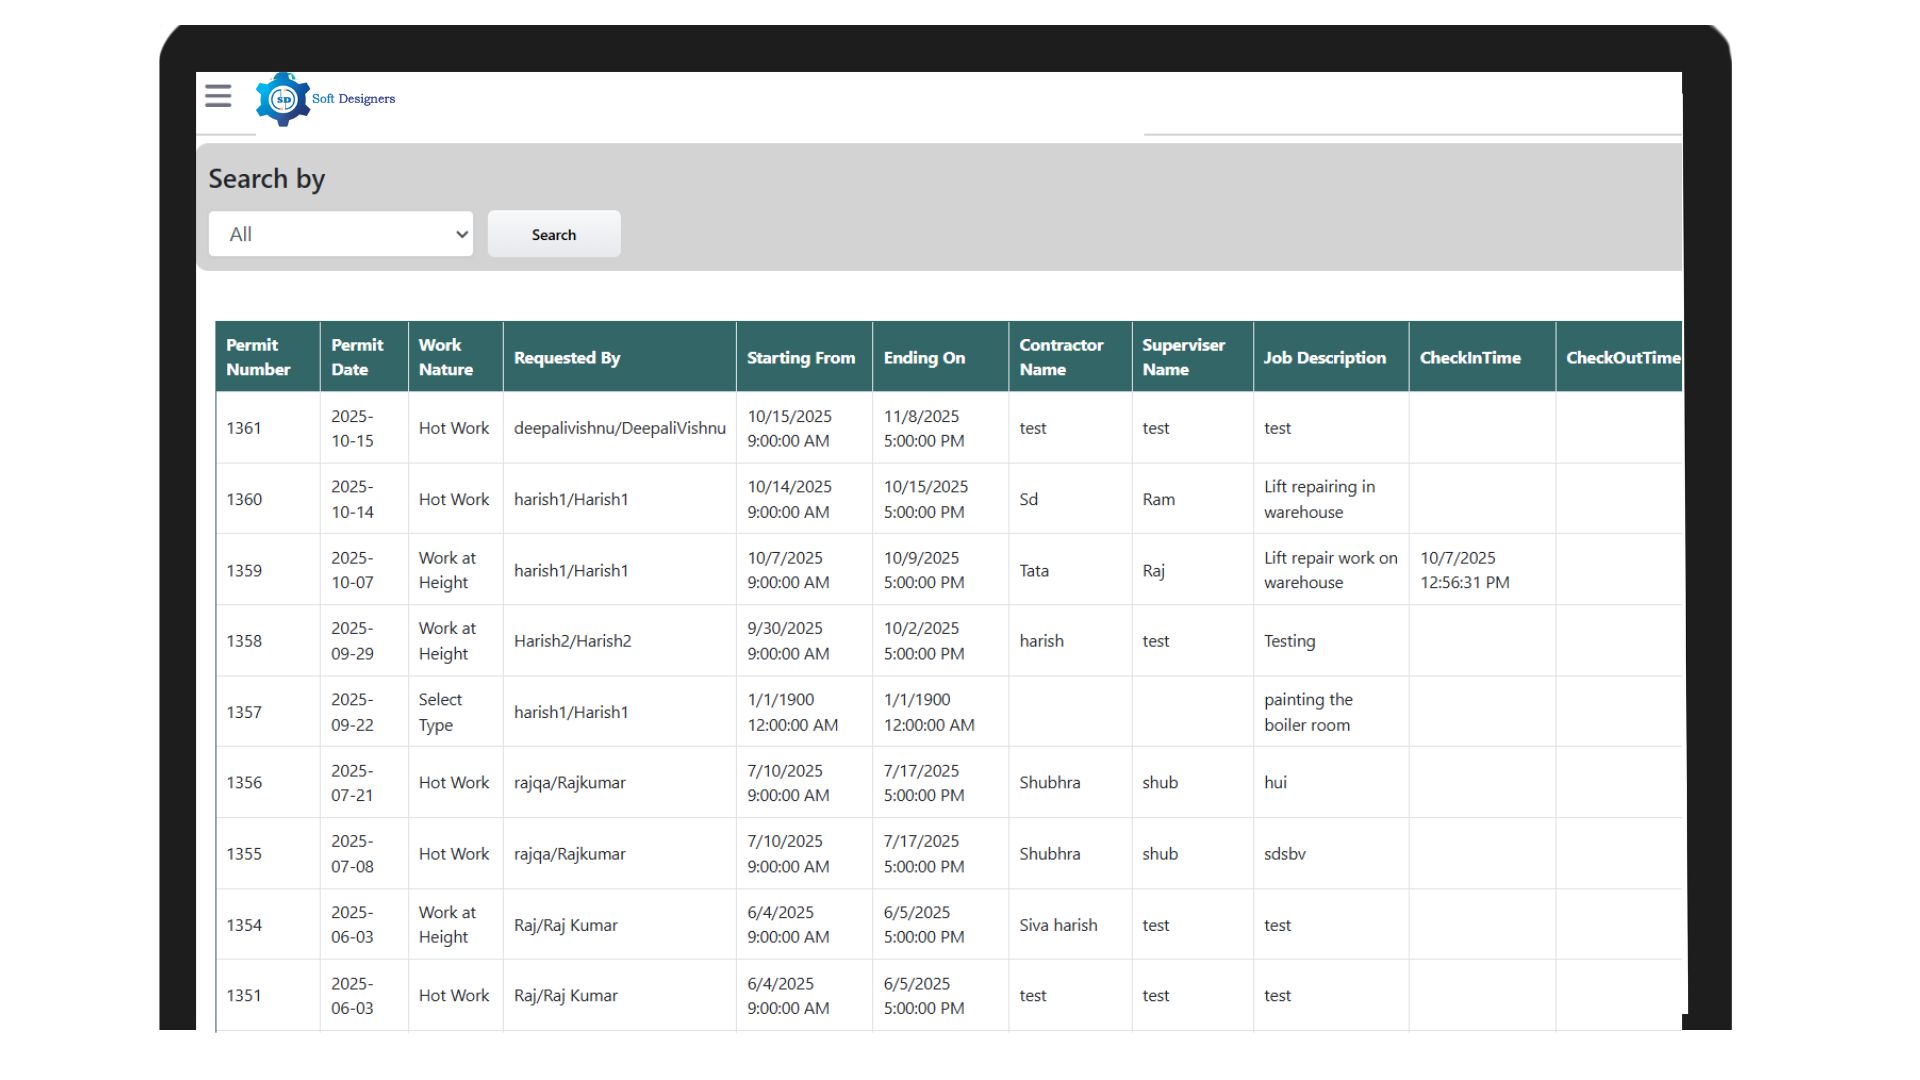
Task: Click the CheckInTime entry for permit 1359
Action: (1463, 570)
